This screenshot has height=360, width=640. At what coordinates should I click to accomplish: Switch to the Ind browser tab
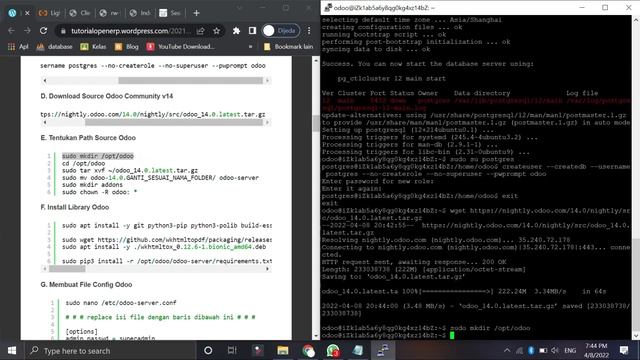pyautogui.click(x=140, y=13)
